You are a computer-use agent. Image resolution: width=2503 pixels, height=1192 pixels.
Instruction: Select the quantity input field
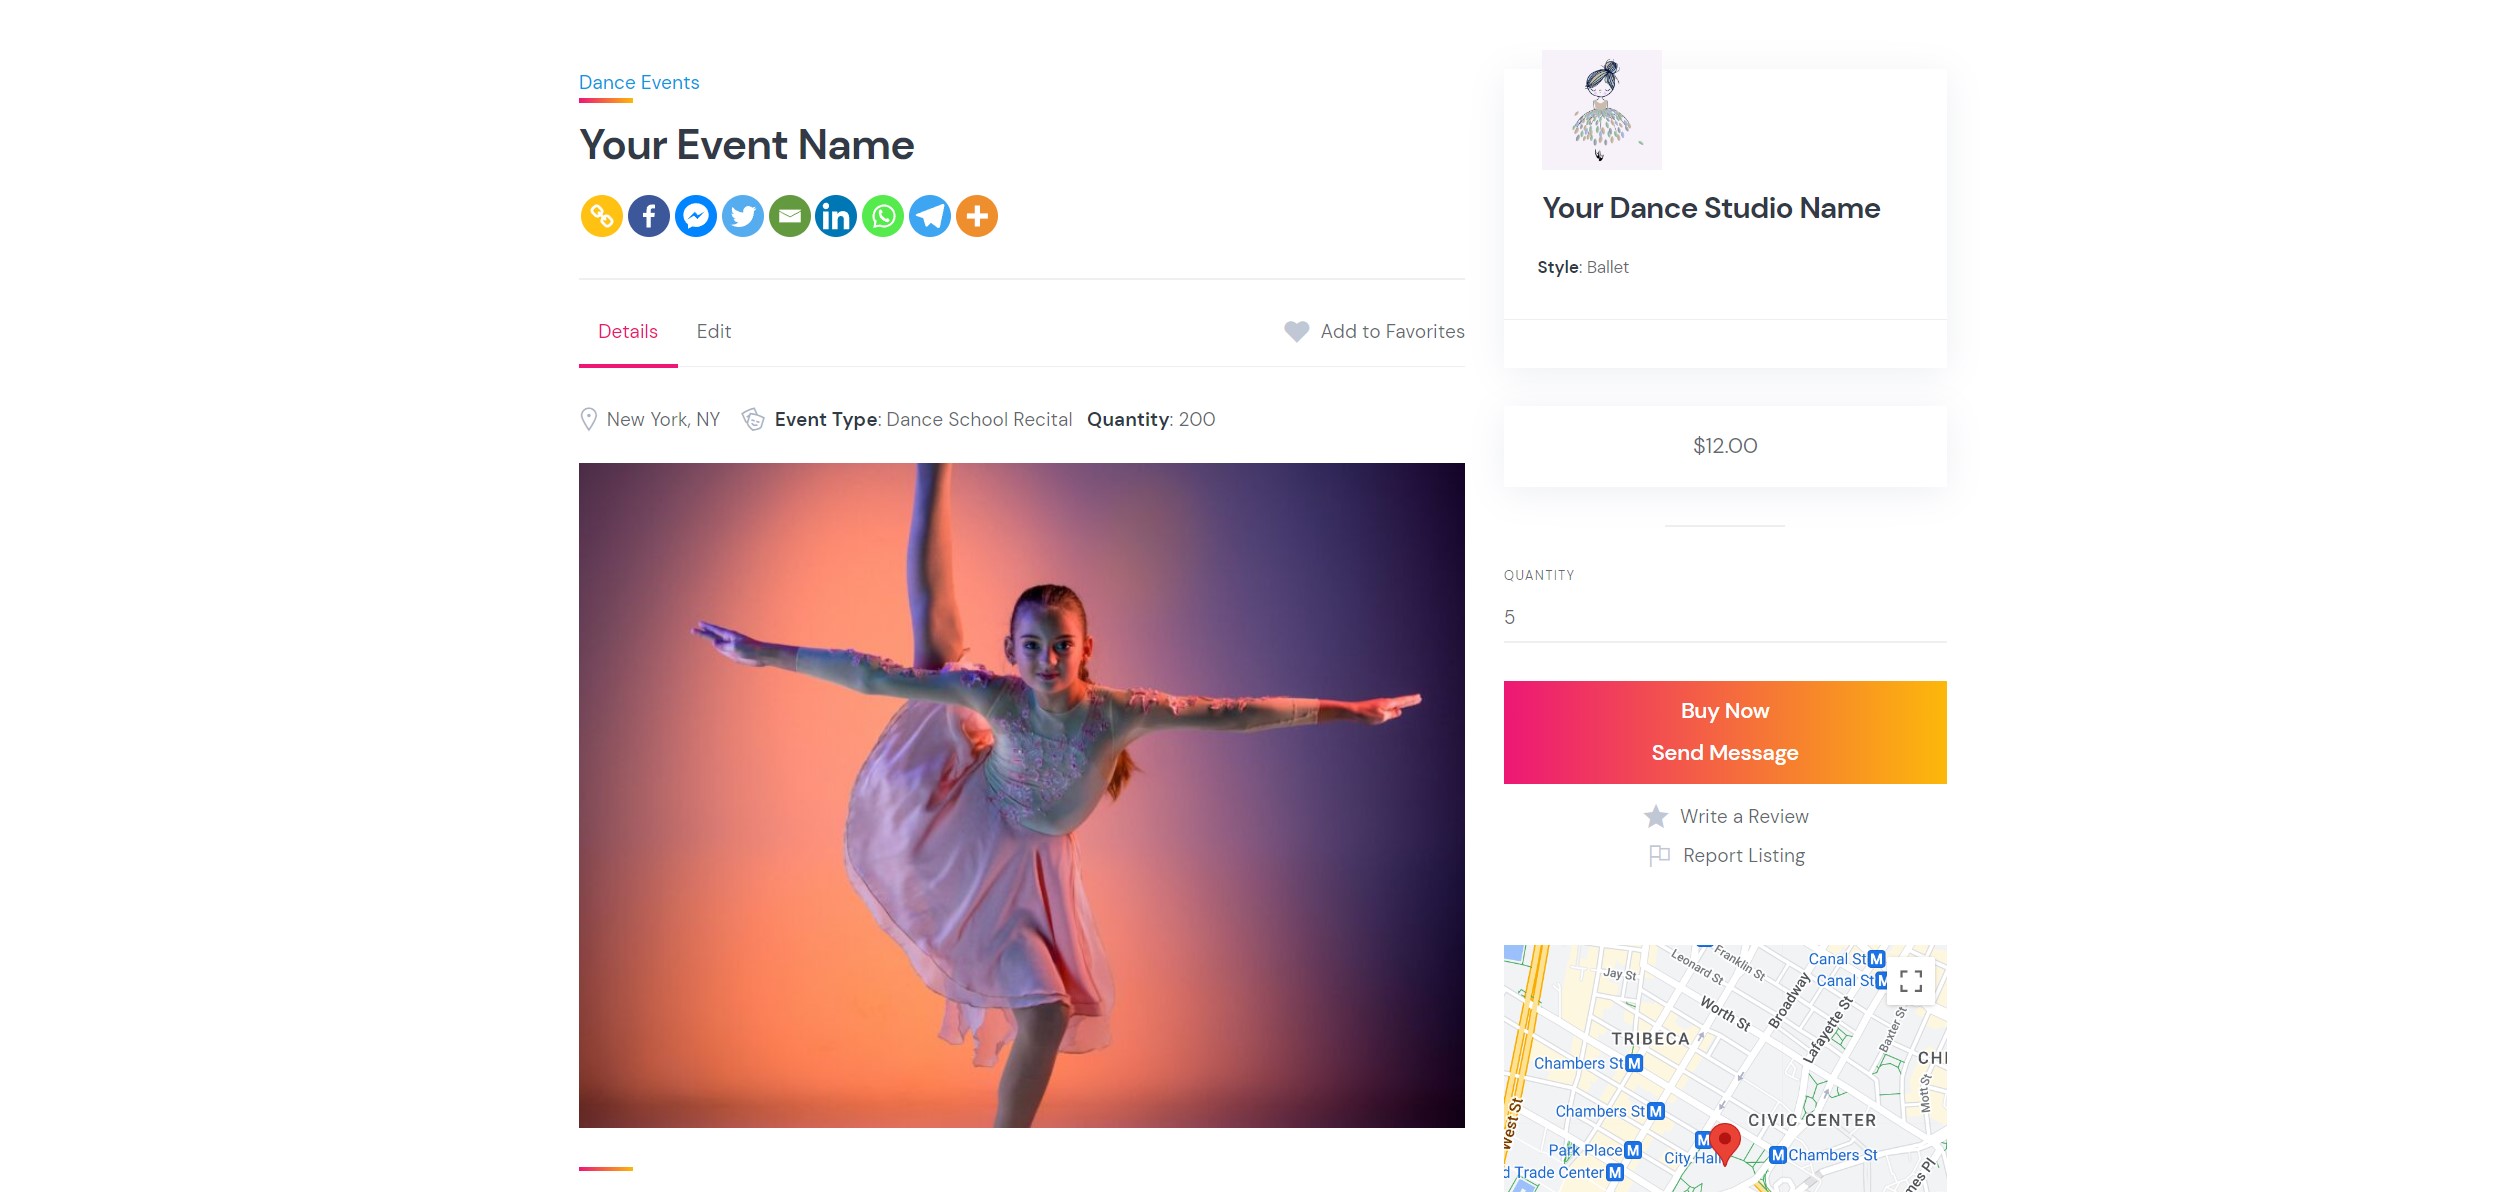tap(1724, 618)
